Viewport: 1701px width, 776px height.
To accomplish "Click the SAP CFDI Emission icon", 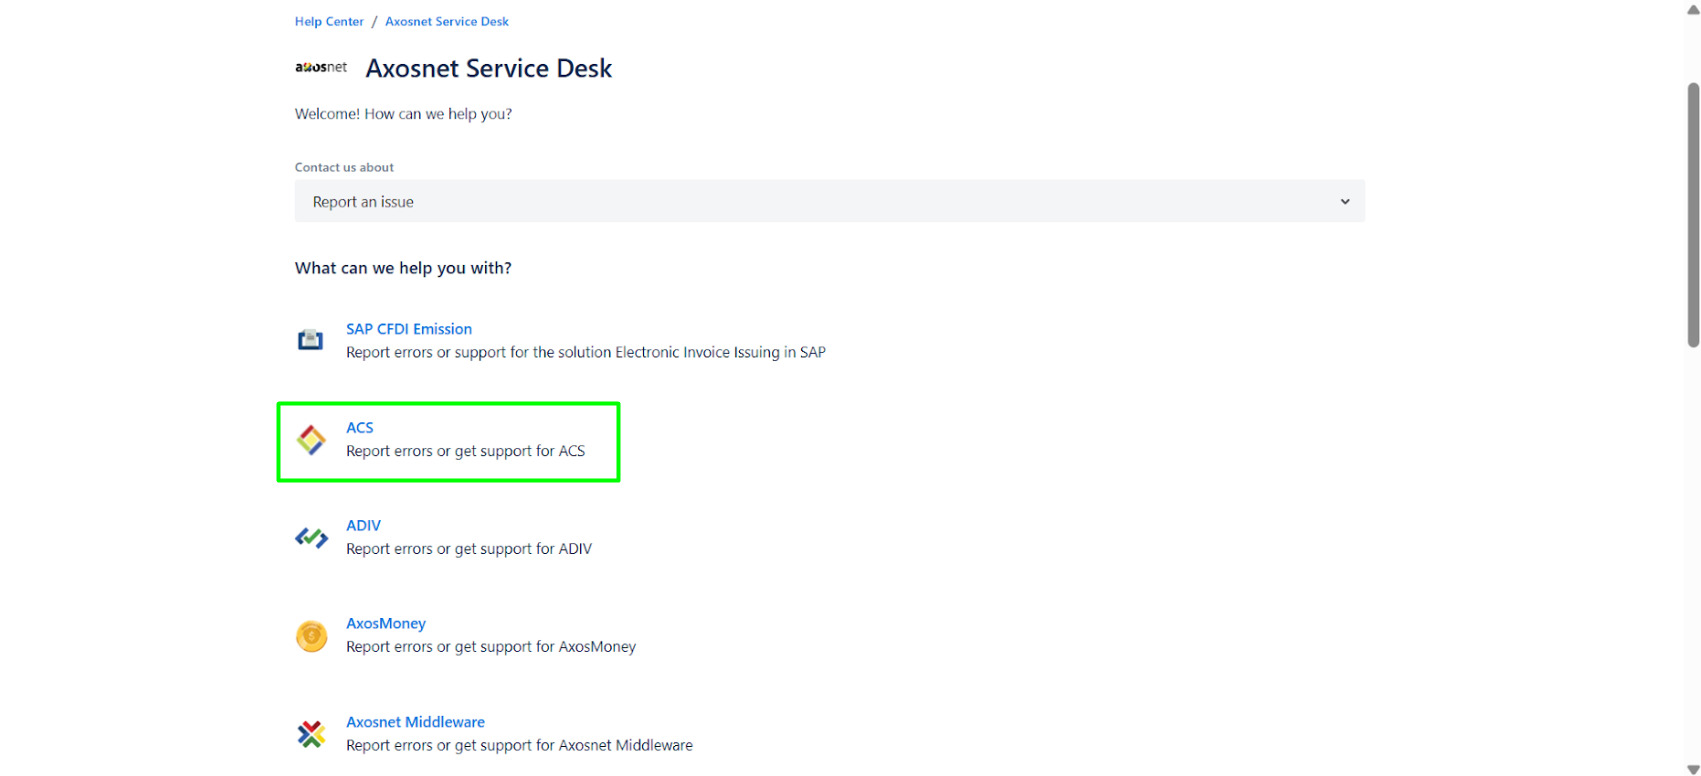I will point(311,340).
